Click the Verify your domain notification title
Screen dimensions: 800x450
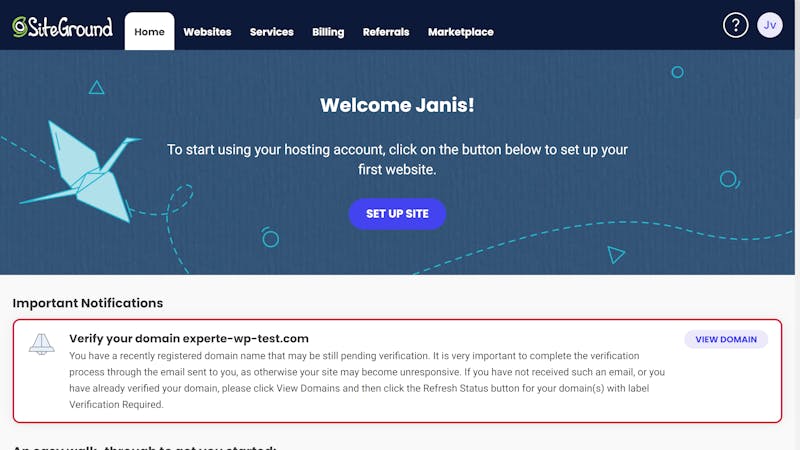[x=189, y=338]
